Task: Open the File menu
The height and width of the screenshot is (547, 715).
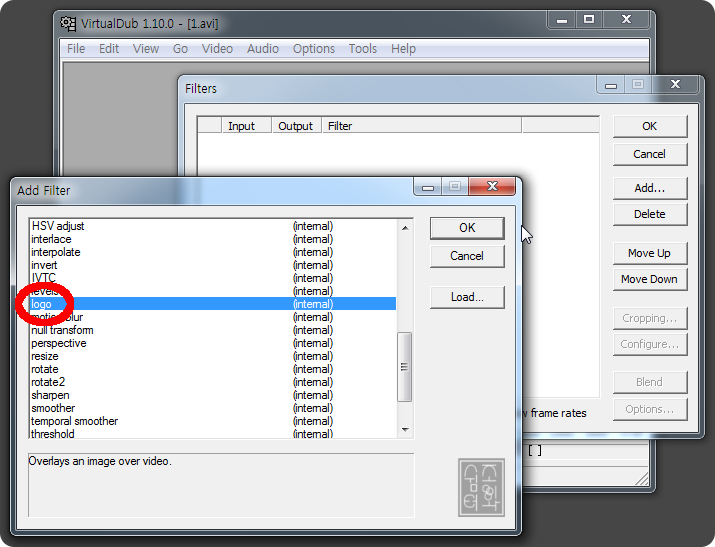Action: click(x=76, y=49)
